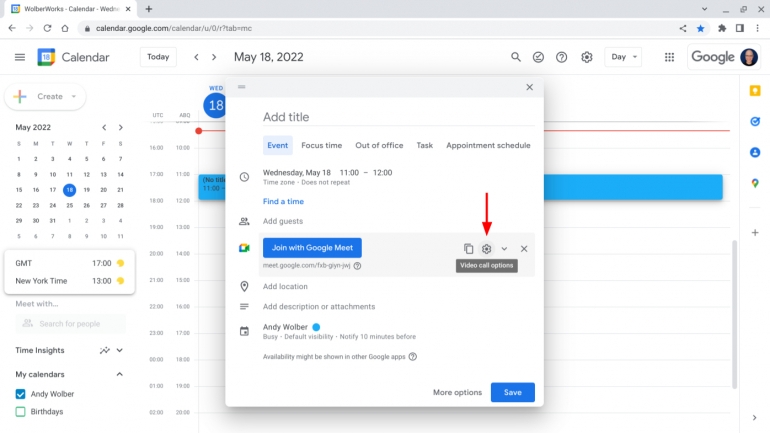This screenshot has height=433, width=770.
Task: Expand the Google Meet details chevron
Action: pos(505,249)
